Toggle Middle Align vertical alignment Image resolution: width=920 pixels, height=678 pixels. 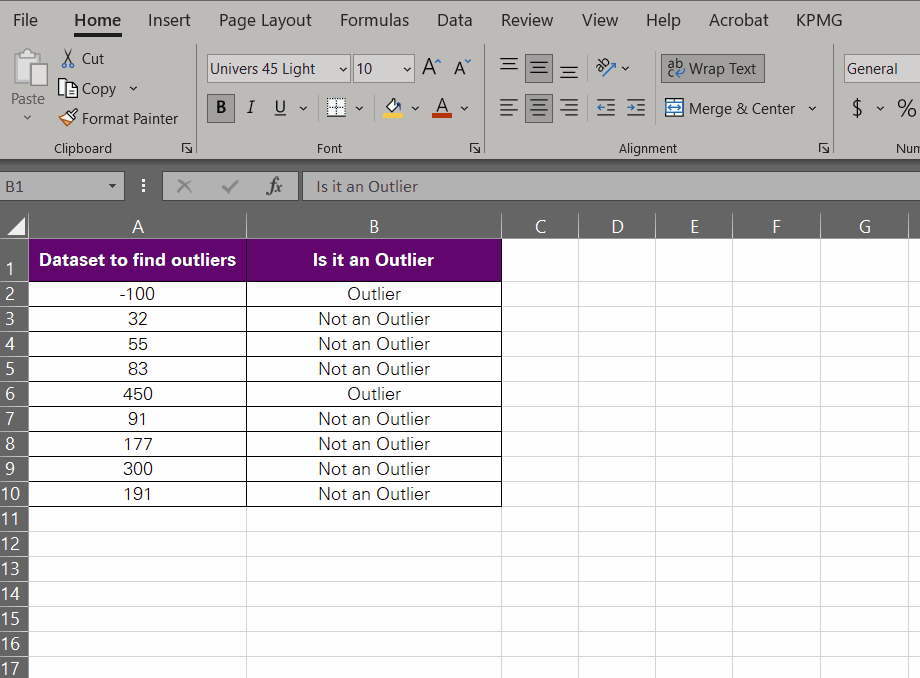click(538, 68)
